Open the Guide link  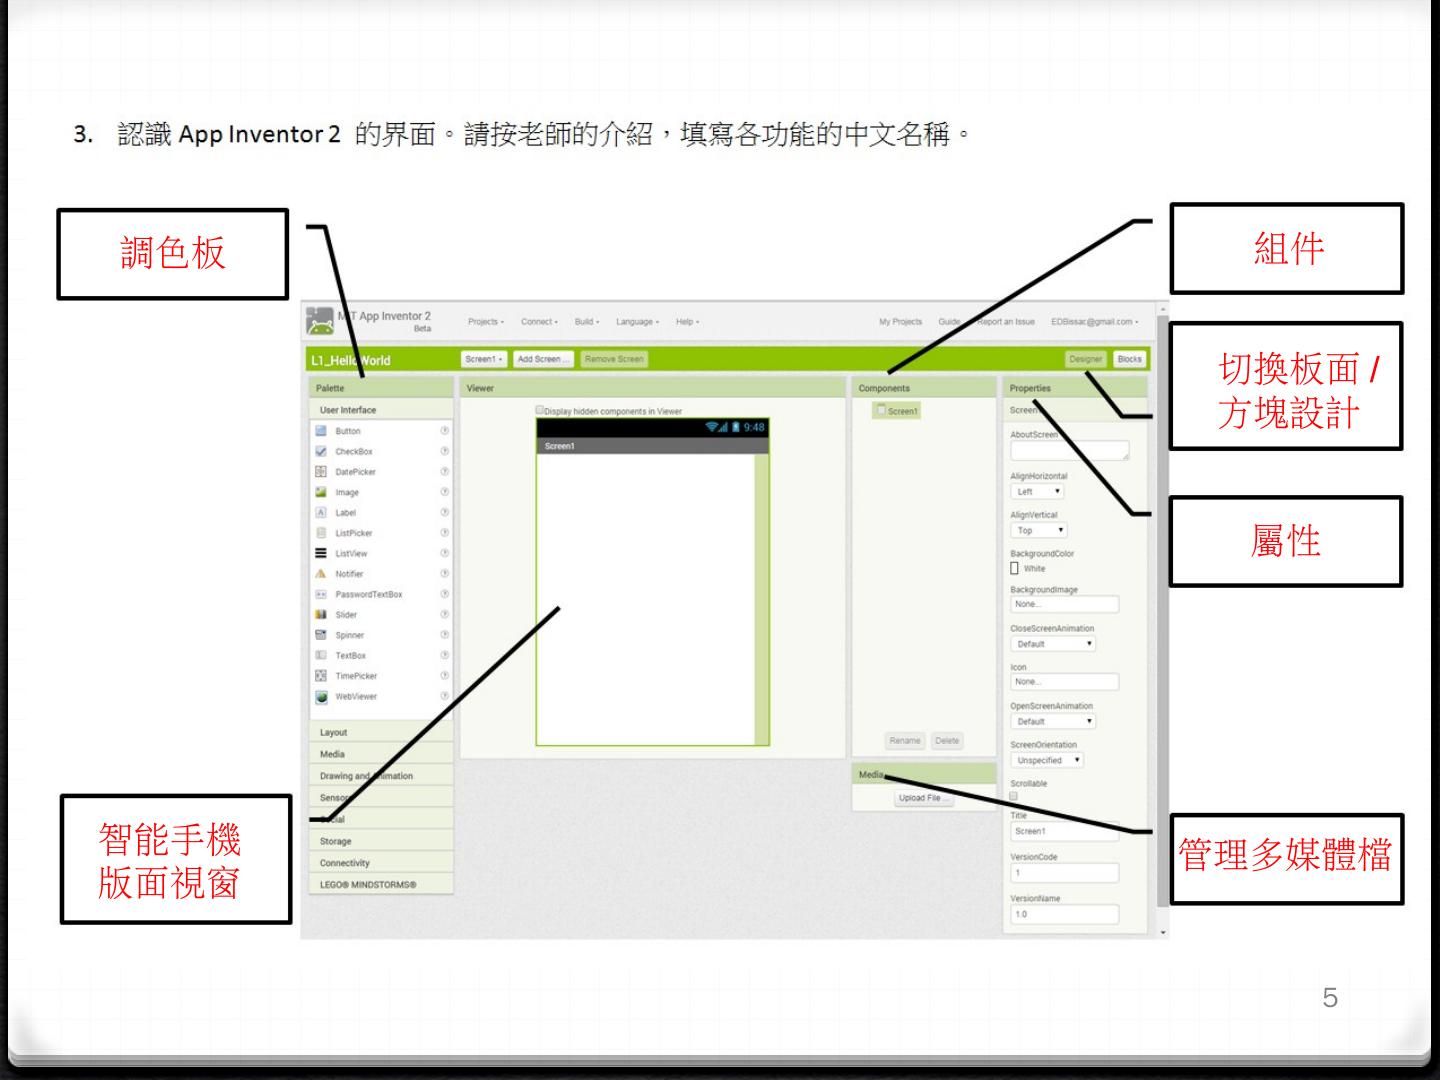[949, 322]
